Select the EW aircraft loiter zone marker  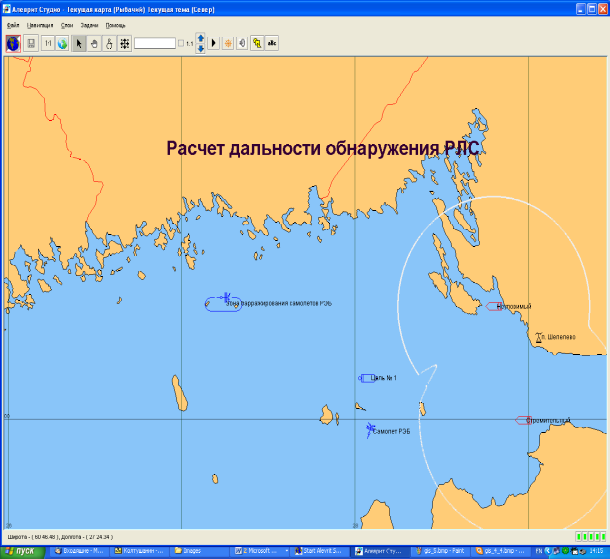[223, 303]
